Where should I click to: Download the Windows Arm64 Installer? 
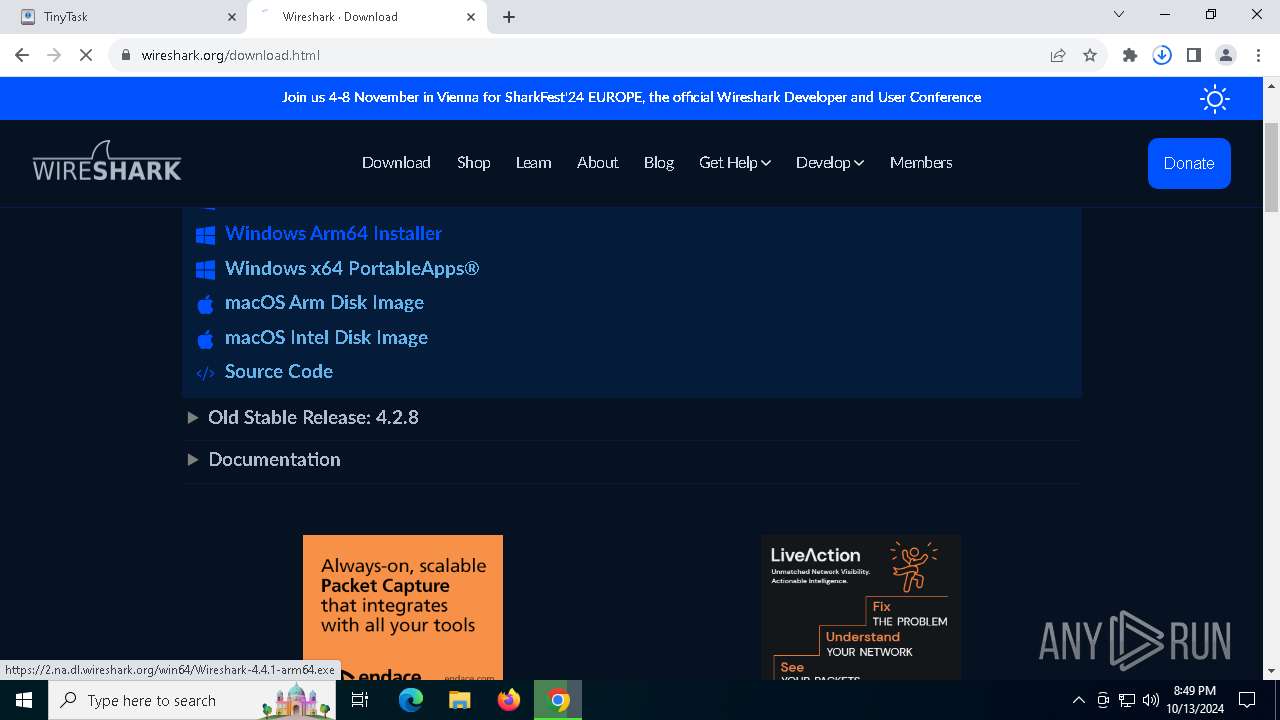(333, 233)
